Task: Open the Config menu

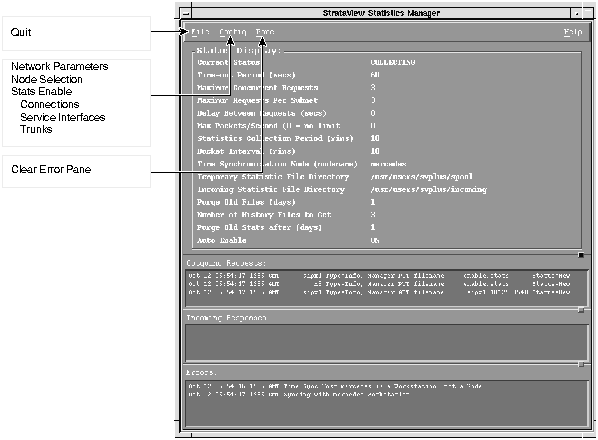Action: (233, 32)
